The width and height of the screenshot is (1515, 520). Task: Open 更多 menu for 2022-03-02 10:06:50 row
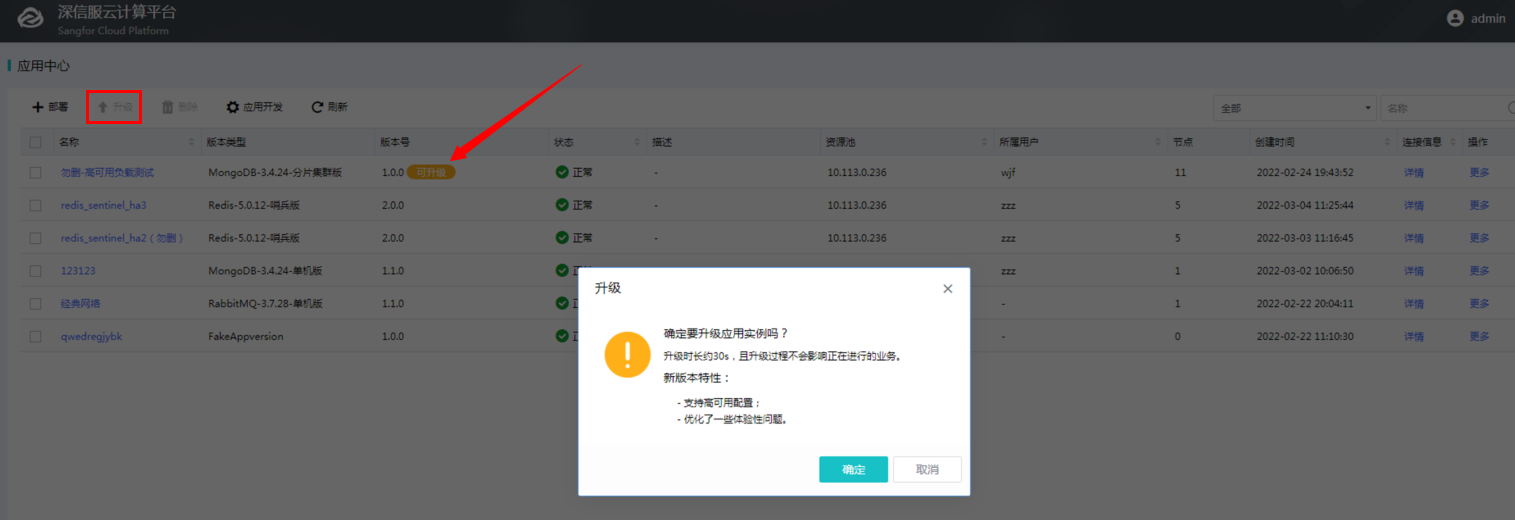click(x=1479, y=271)
